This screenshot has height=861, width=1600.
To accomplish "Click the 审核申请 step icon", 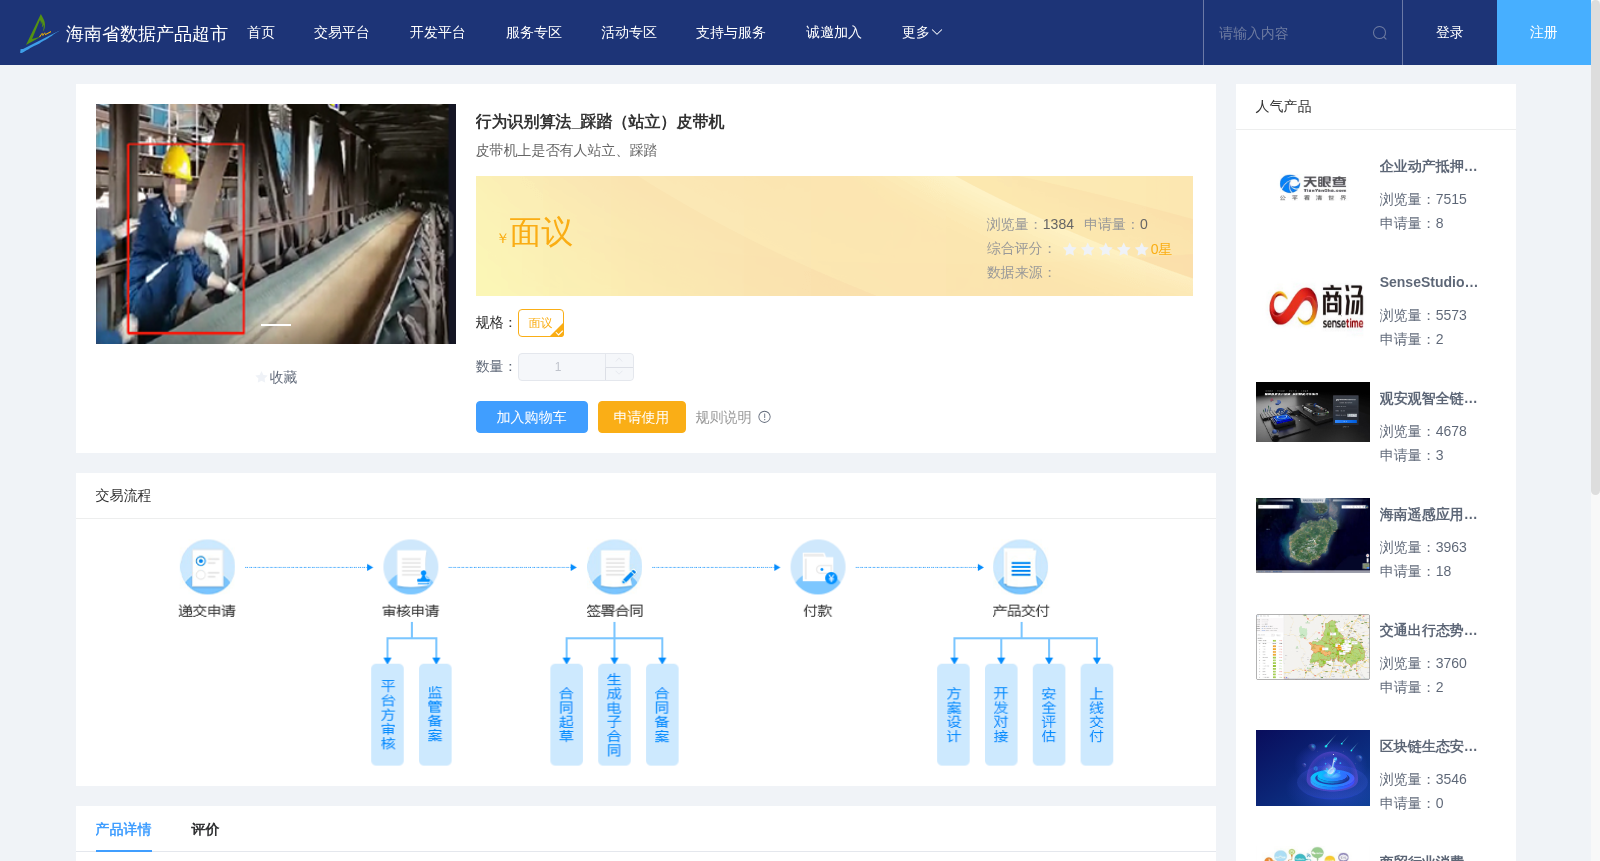I will (x=411, y=567).
